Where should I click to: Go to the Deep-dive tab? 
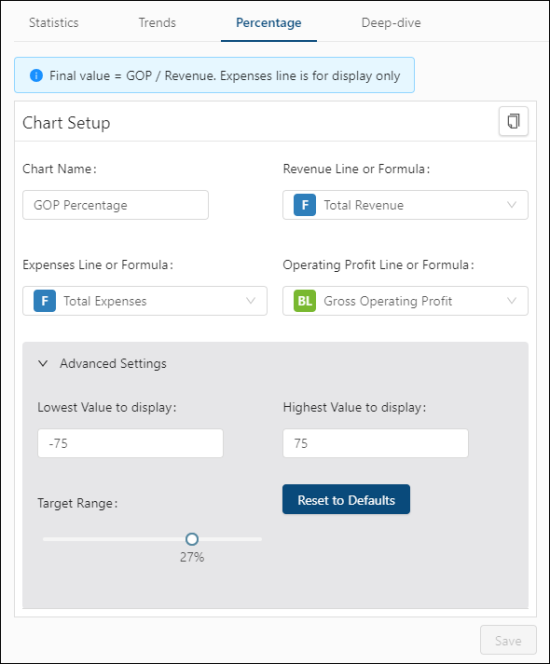click(391, 22)
